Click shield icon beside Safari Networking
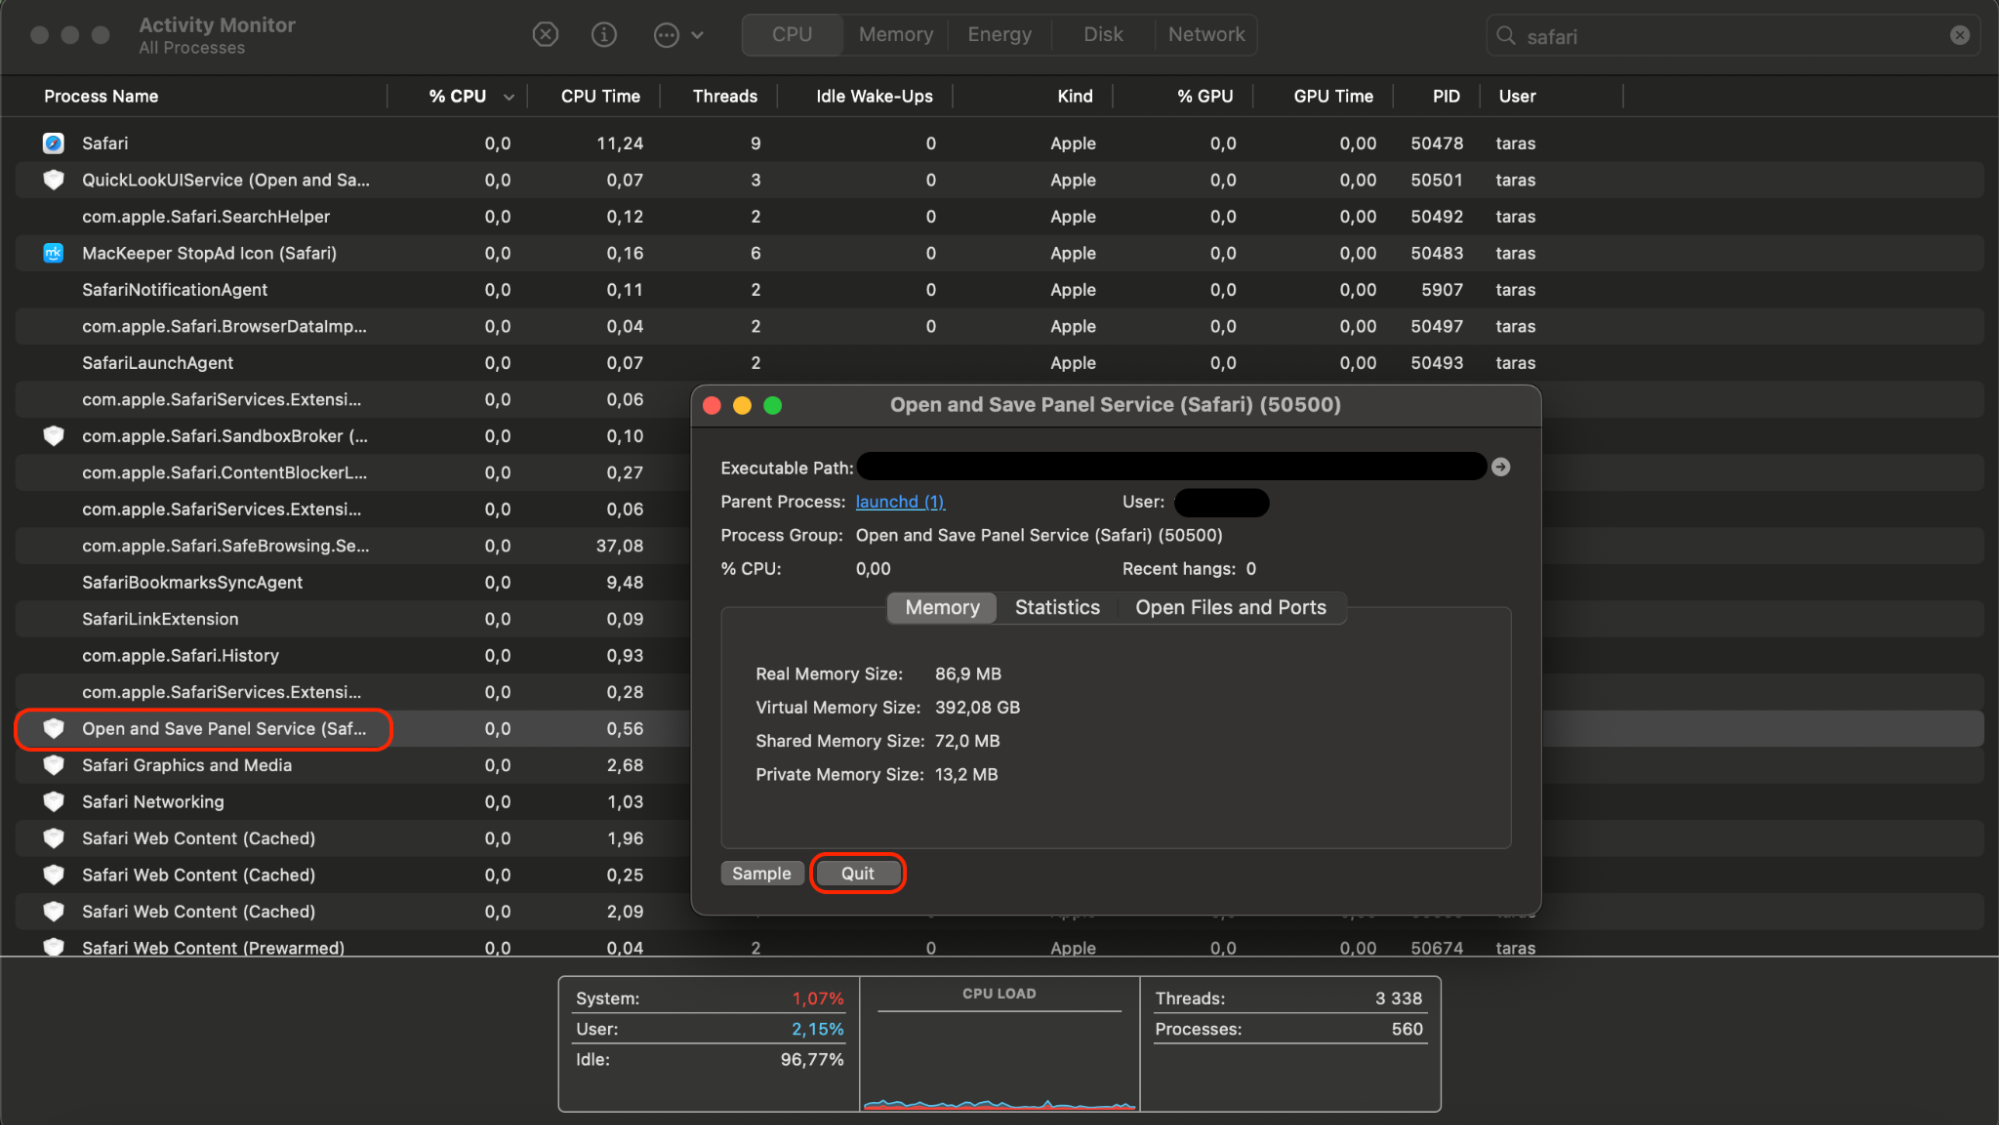Image resolution: width=1999 pixels, height=1126 pixels. click(x=54, y=802)
